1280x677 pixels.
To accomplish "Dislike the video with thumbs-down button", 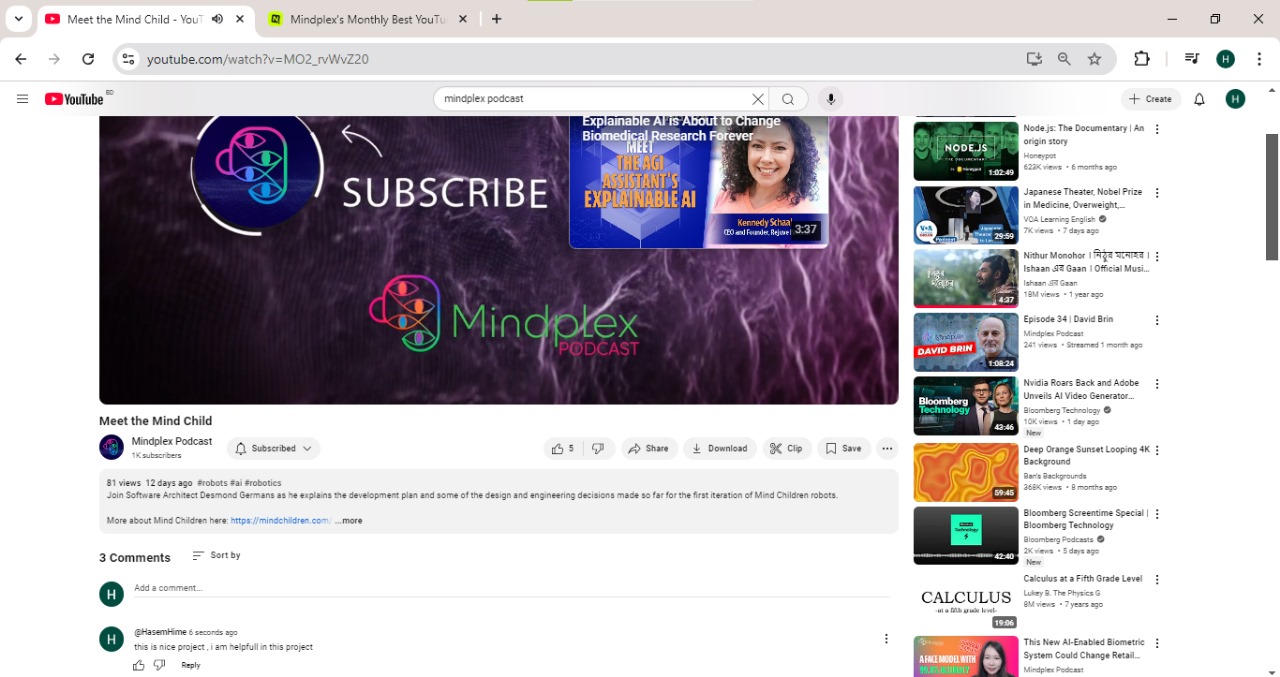I will 598,449.
